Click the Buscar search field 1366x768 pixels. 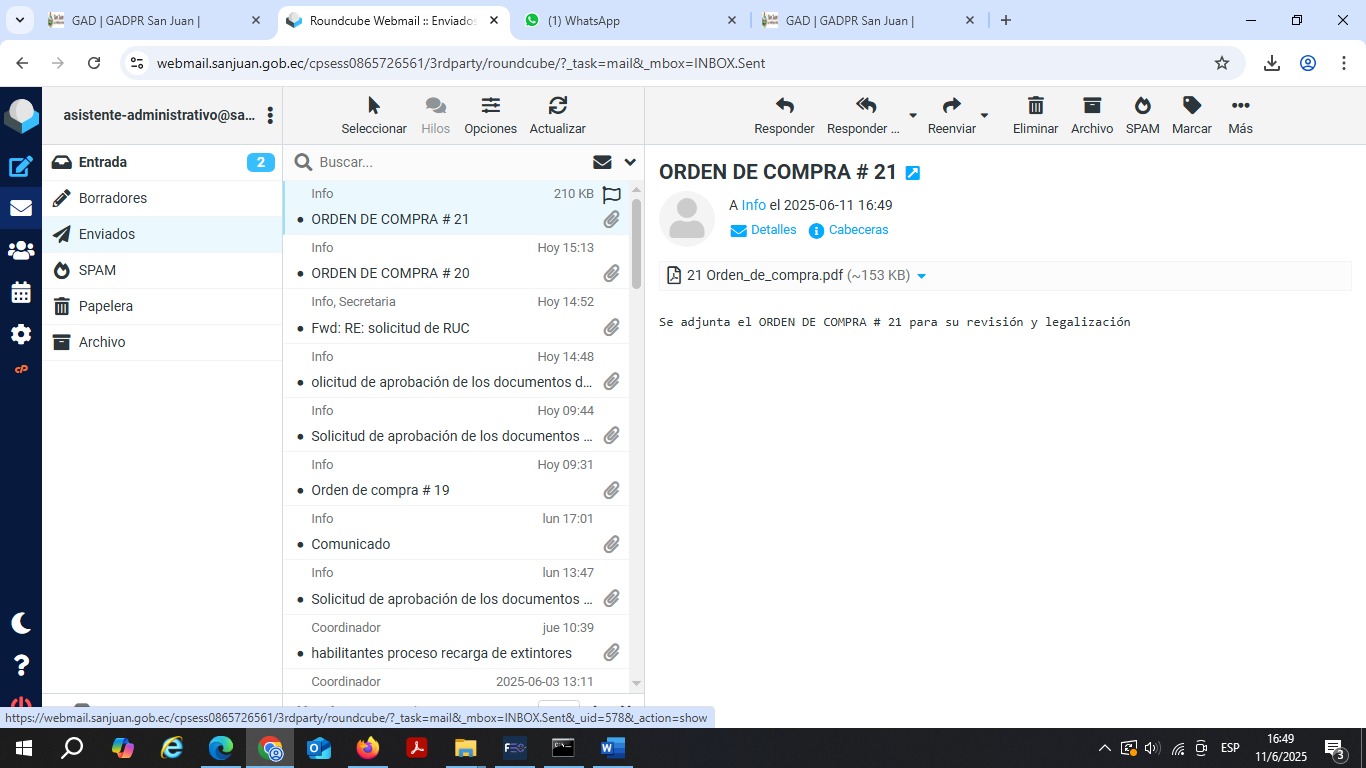[x=450, y=162]
